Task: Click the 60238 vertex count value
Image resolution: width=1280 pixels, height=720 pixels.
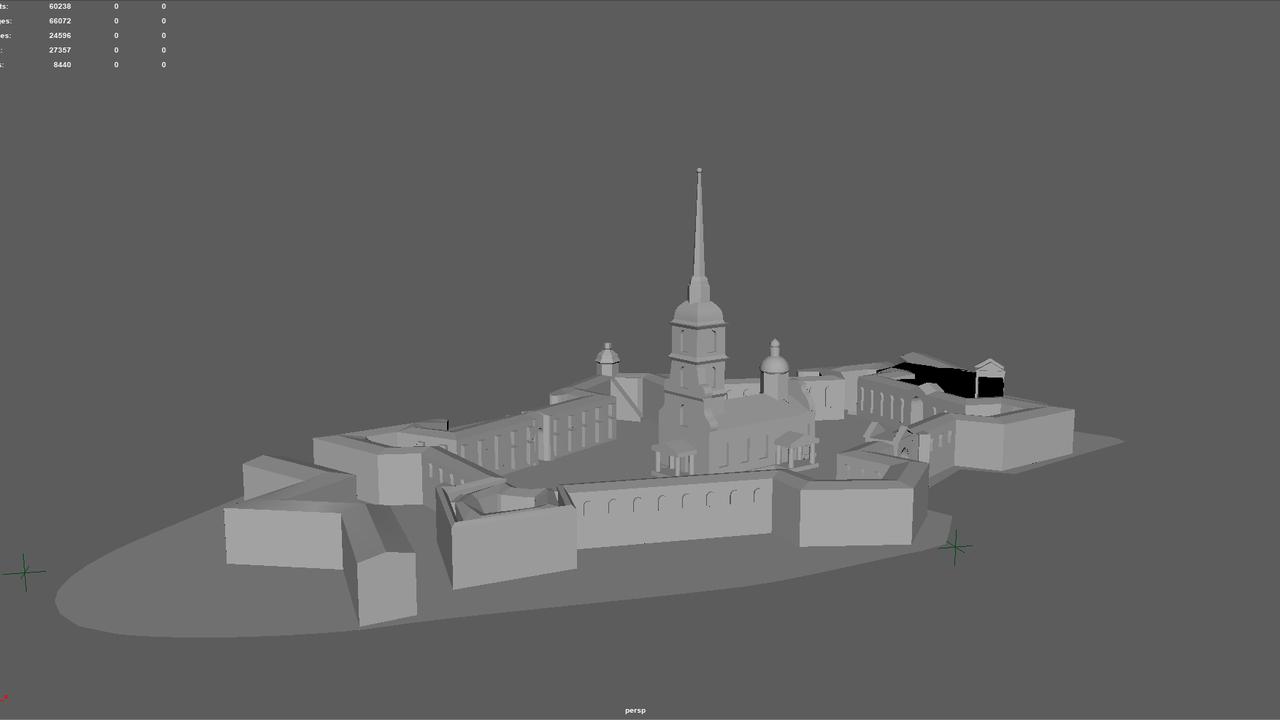Action: pos(60,7)
